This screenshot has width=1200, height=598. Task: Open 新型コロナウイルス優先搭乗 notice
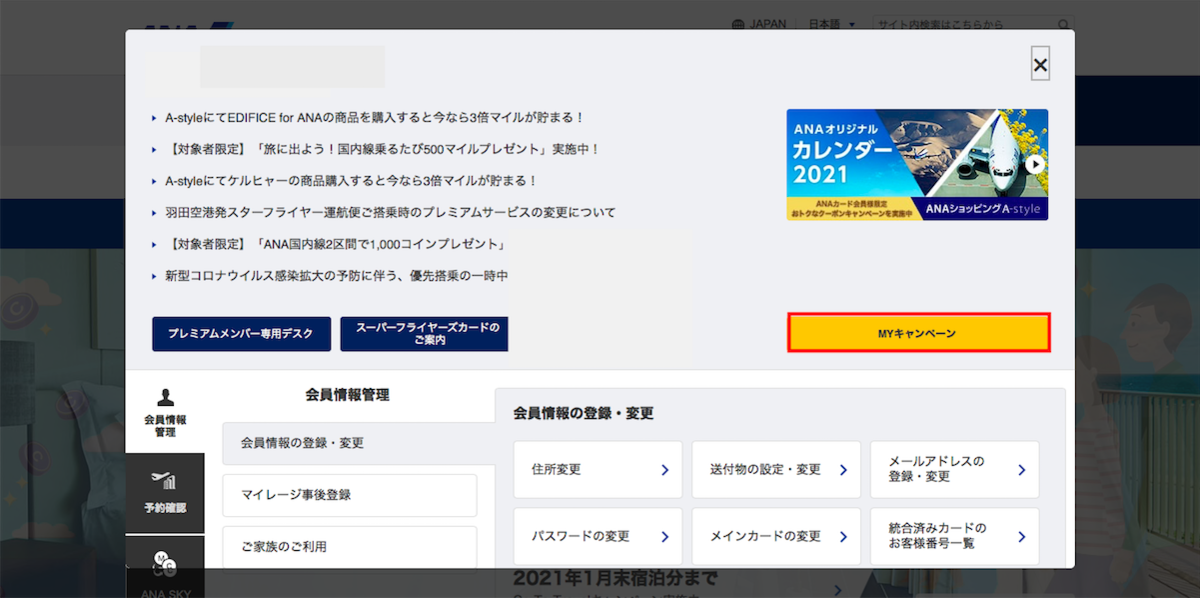(x=336, y=276)
